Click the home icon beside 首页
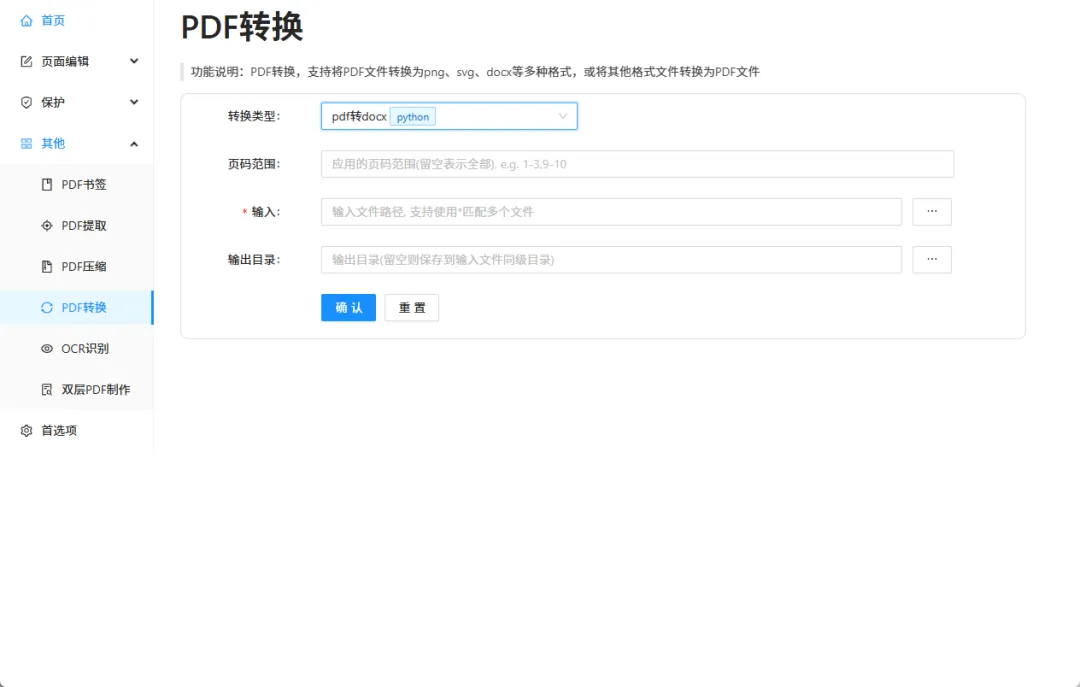This screenshot has width=1080, height=687. (26, 21)
